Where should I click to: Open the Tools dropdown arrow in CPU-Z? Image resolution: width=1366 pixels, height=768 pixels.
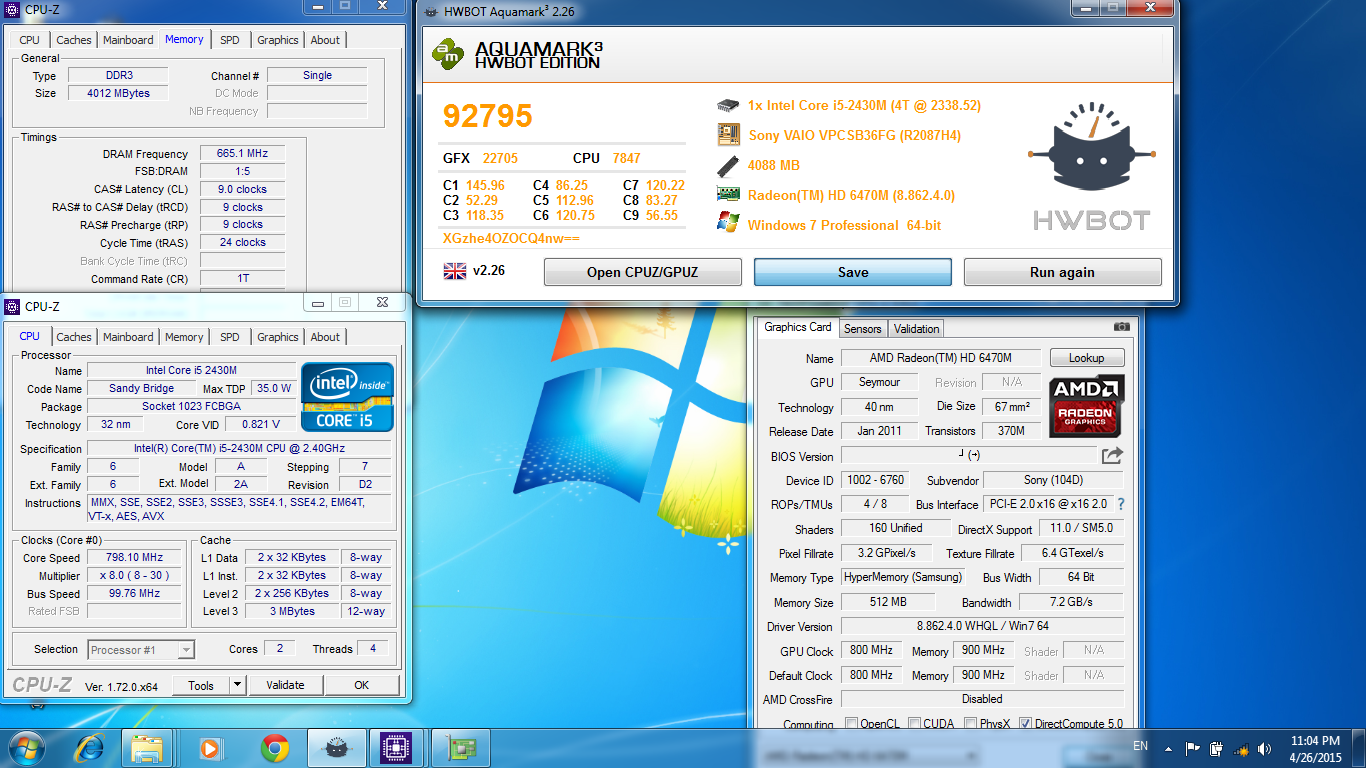tap(237, 685)
